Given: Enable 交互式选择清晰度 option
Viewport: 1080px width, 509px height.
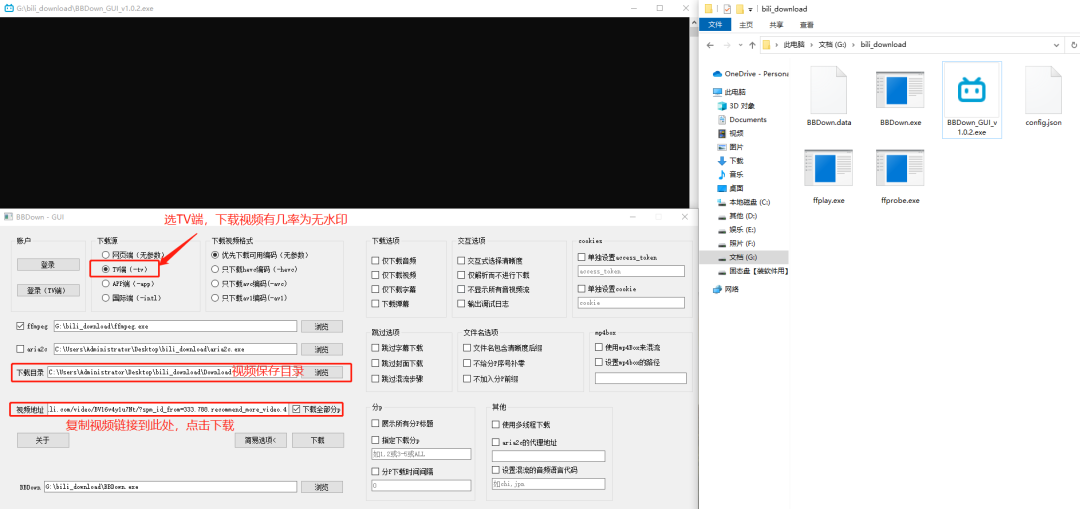Looking at the screenshot, I should [x=461, y=260].
